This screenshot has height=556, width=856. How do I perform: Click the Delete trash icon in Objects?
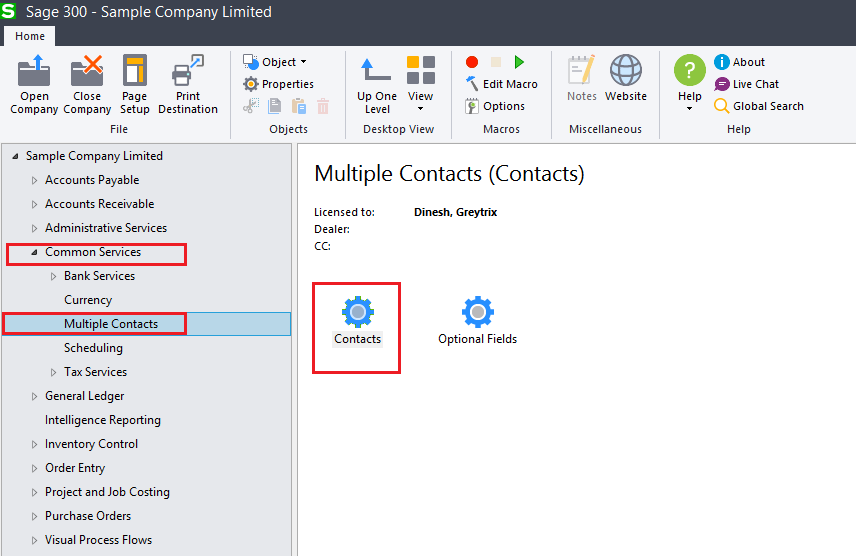tap(323, 106)
